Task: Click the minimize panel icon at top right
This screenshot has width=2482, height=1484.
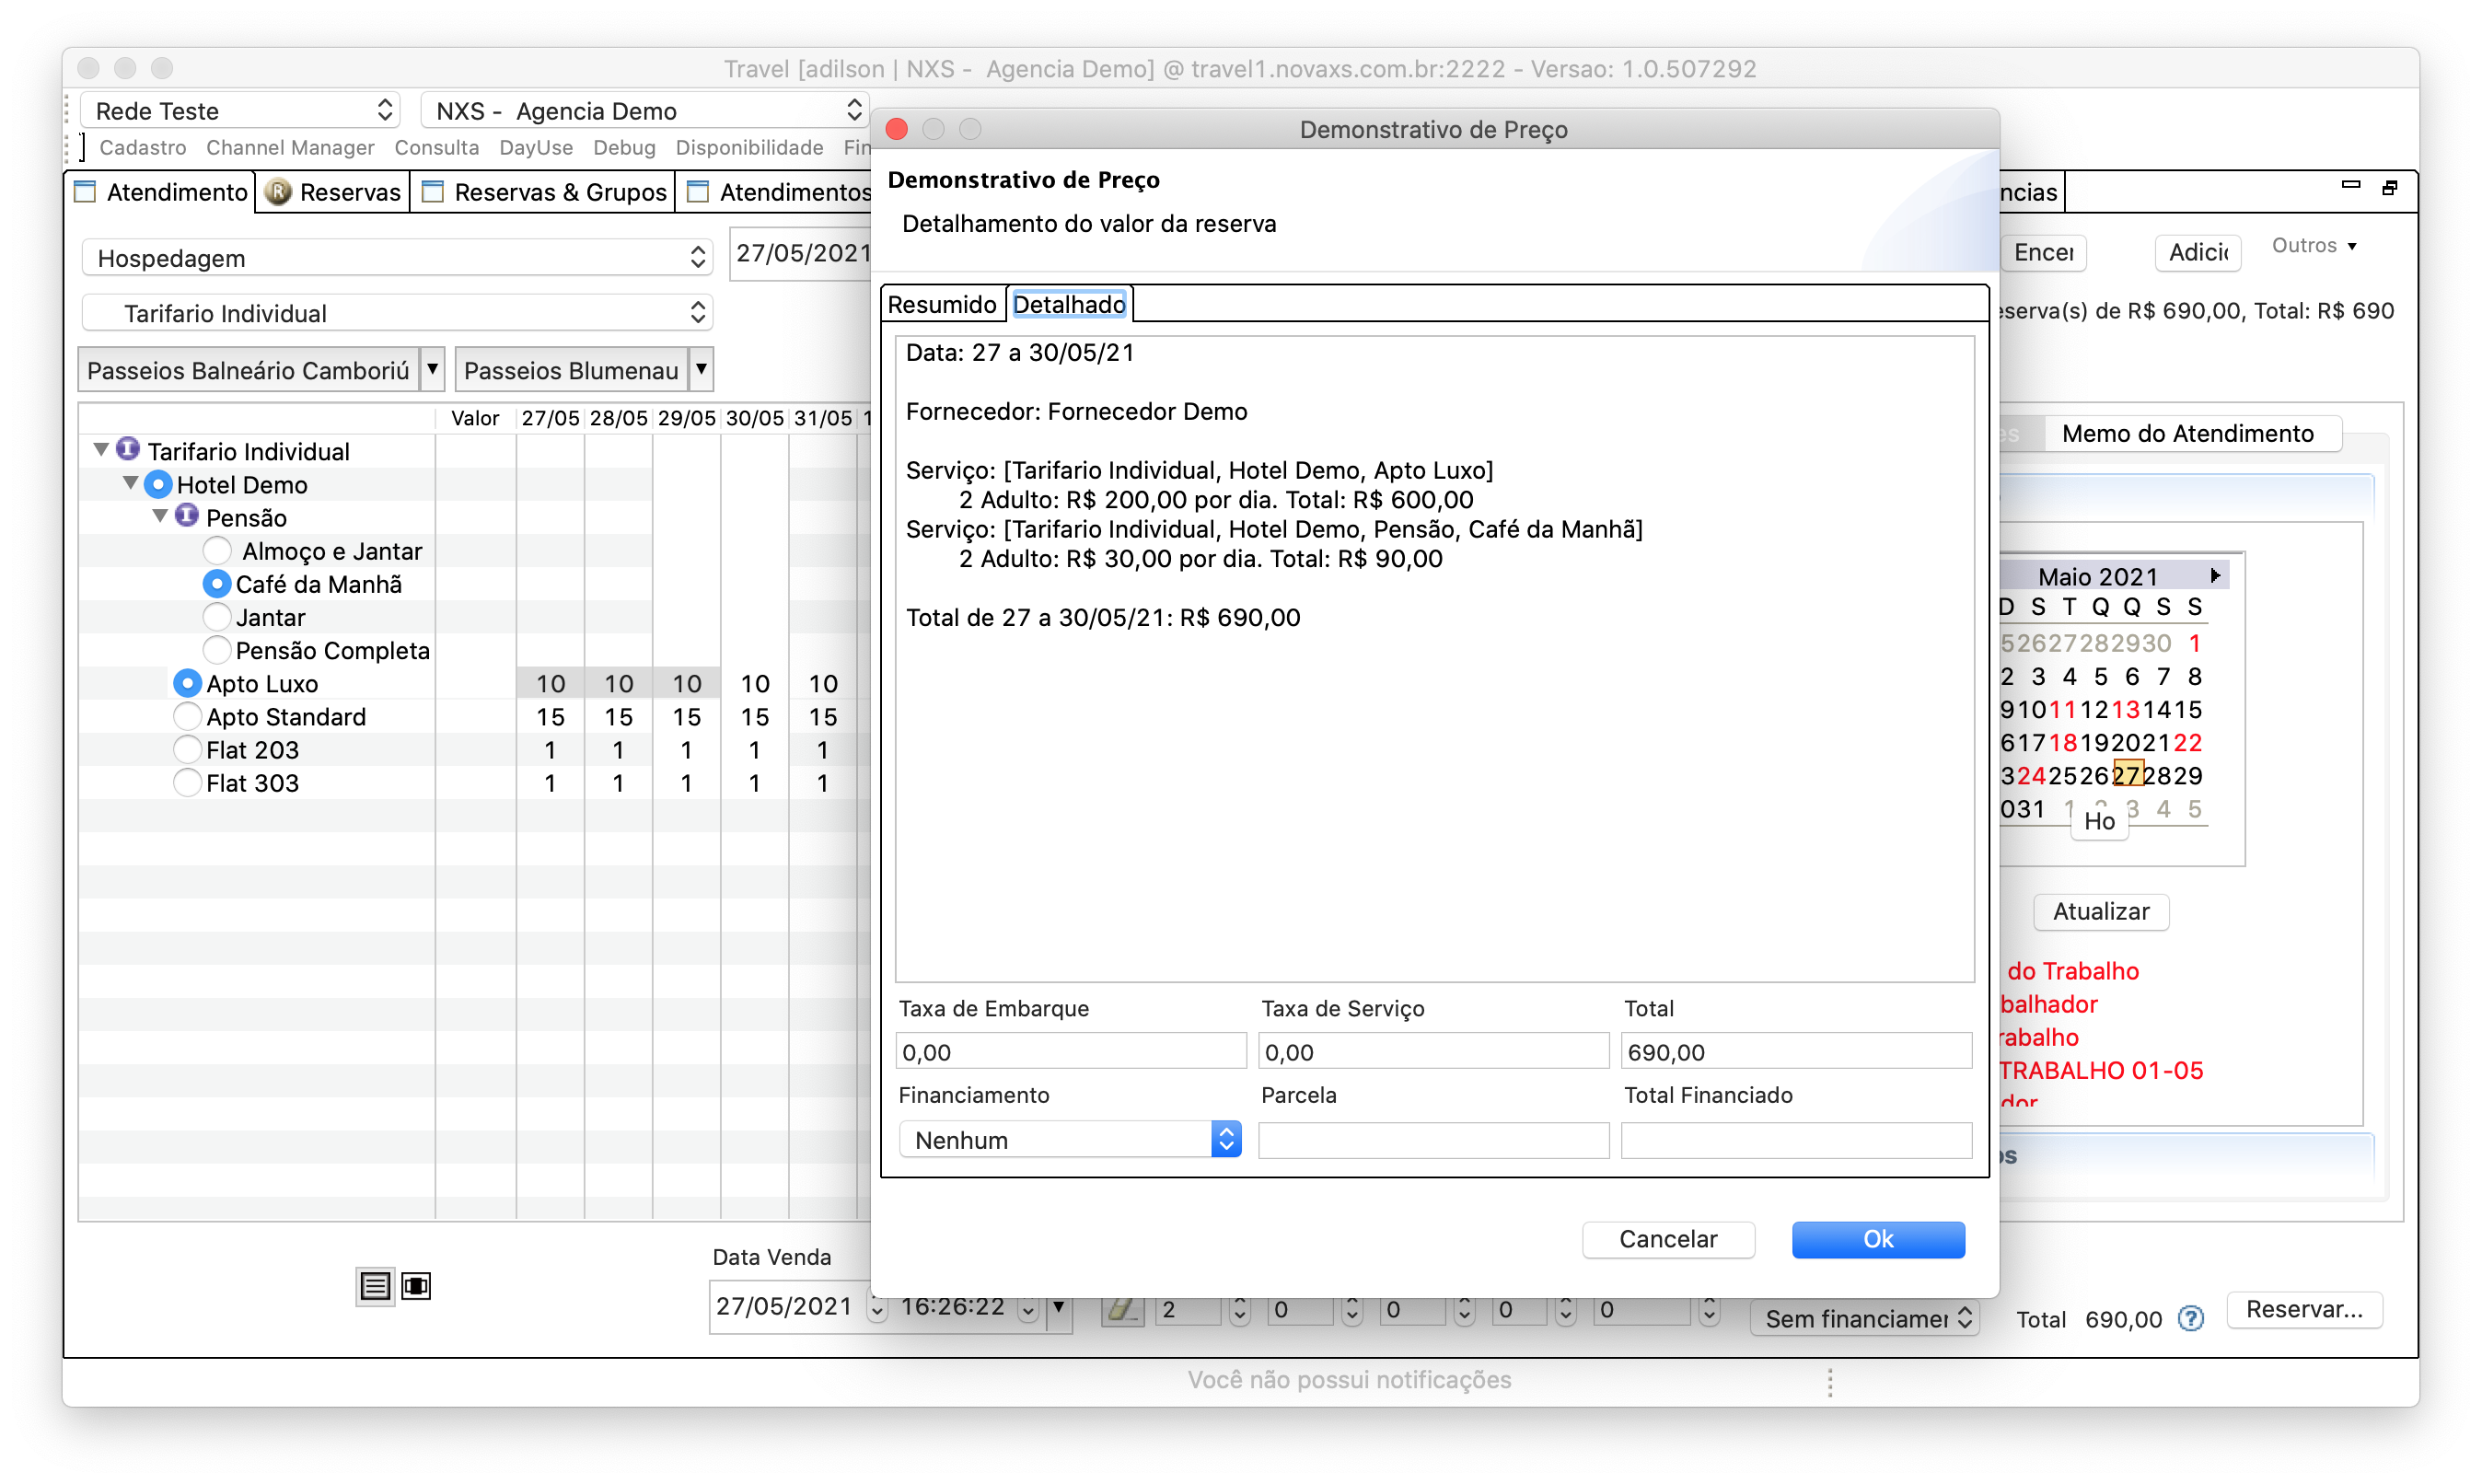Action: click(2350, 186)
